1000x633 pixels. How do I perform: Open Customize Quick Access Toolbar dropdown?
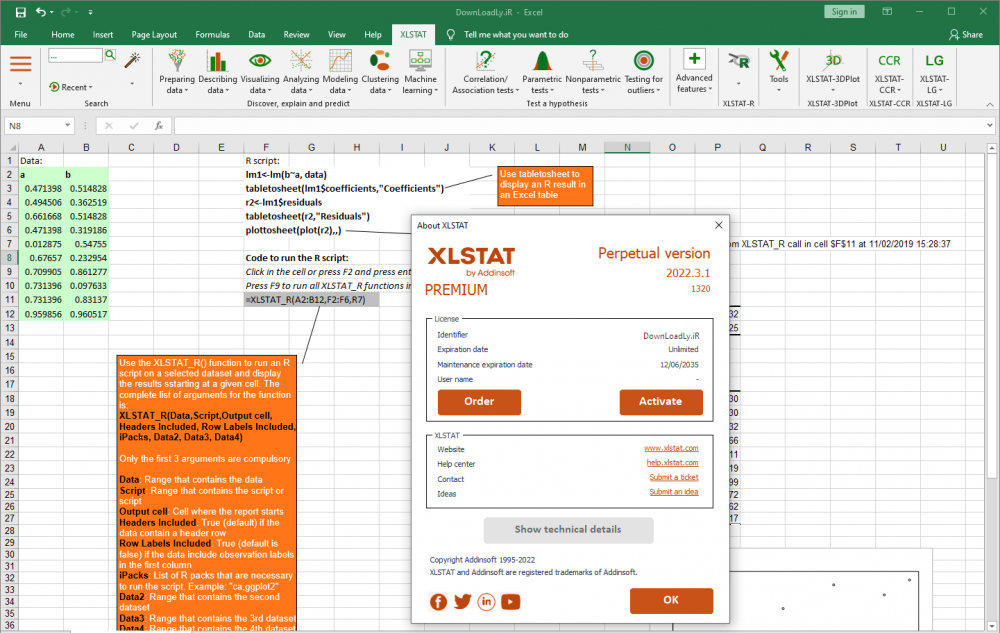click(x=90, y=12)
